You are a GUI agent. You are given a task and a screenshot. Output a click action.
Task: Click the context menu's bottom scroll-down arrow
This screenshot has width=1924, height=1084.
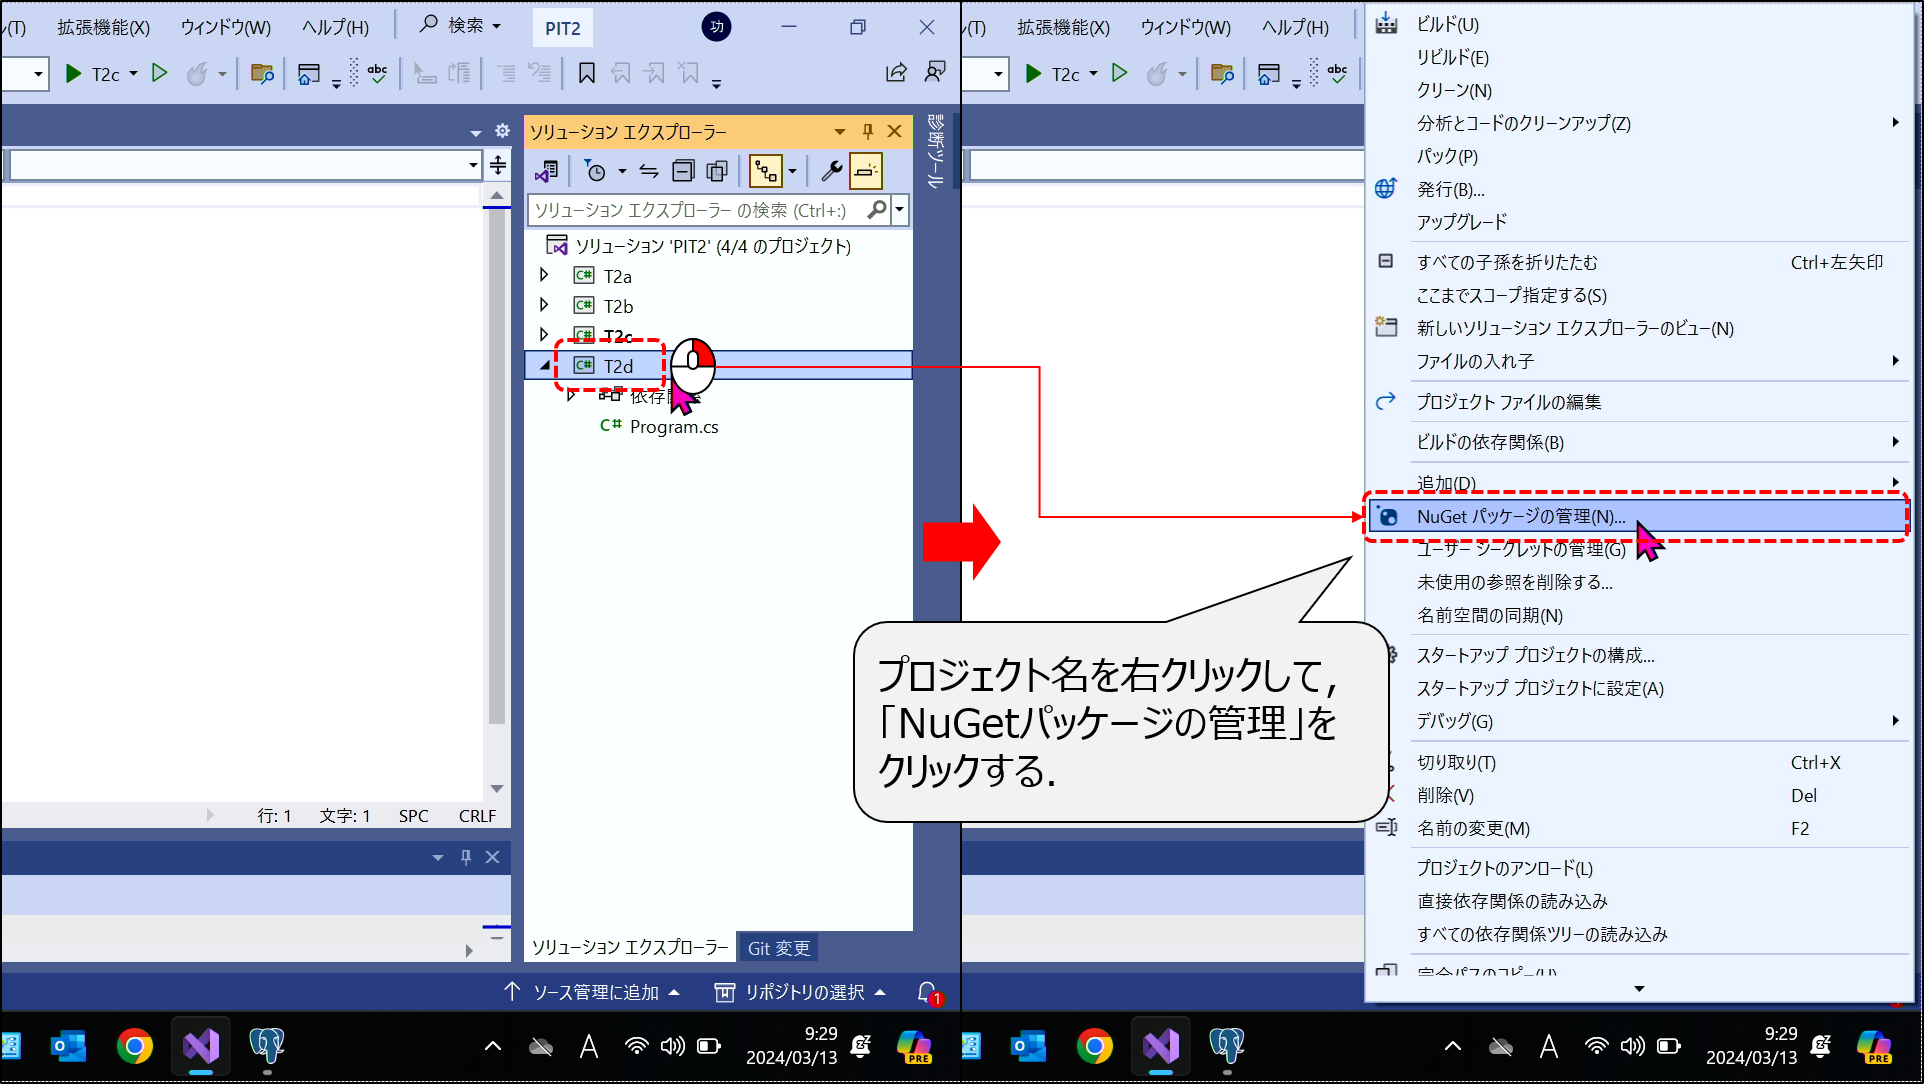click(1639, 989)
